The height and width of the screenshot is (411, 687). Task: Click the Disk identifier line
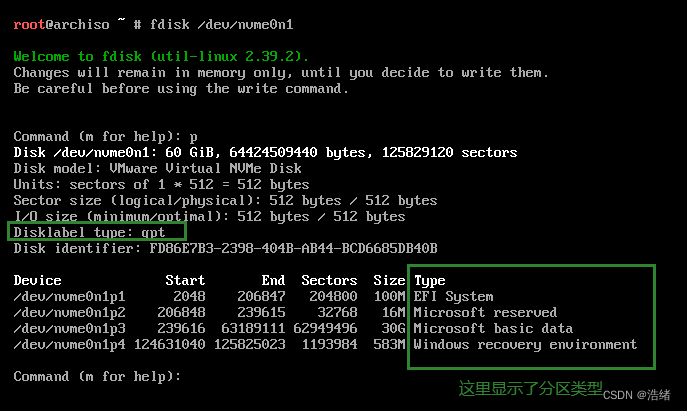coord(226,248)
